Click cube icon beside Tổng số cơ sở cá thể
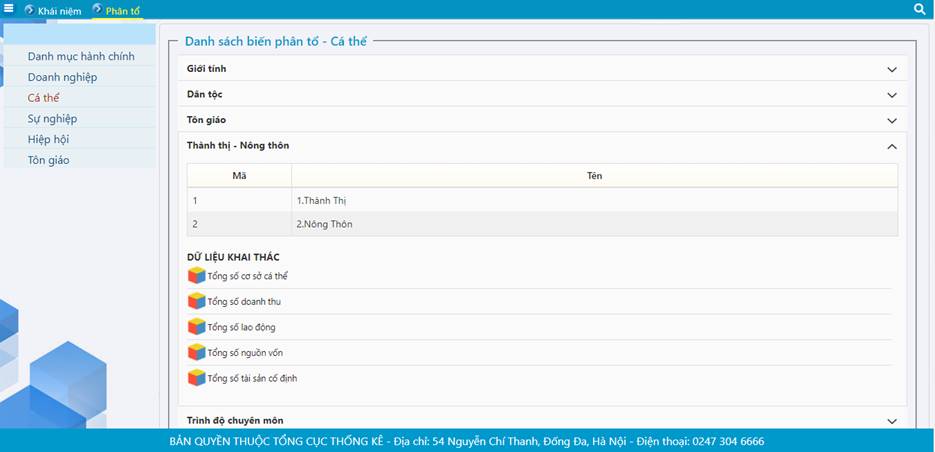Viewport: 935px width, 452px height. (196, 276)
